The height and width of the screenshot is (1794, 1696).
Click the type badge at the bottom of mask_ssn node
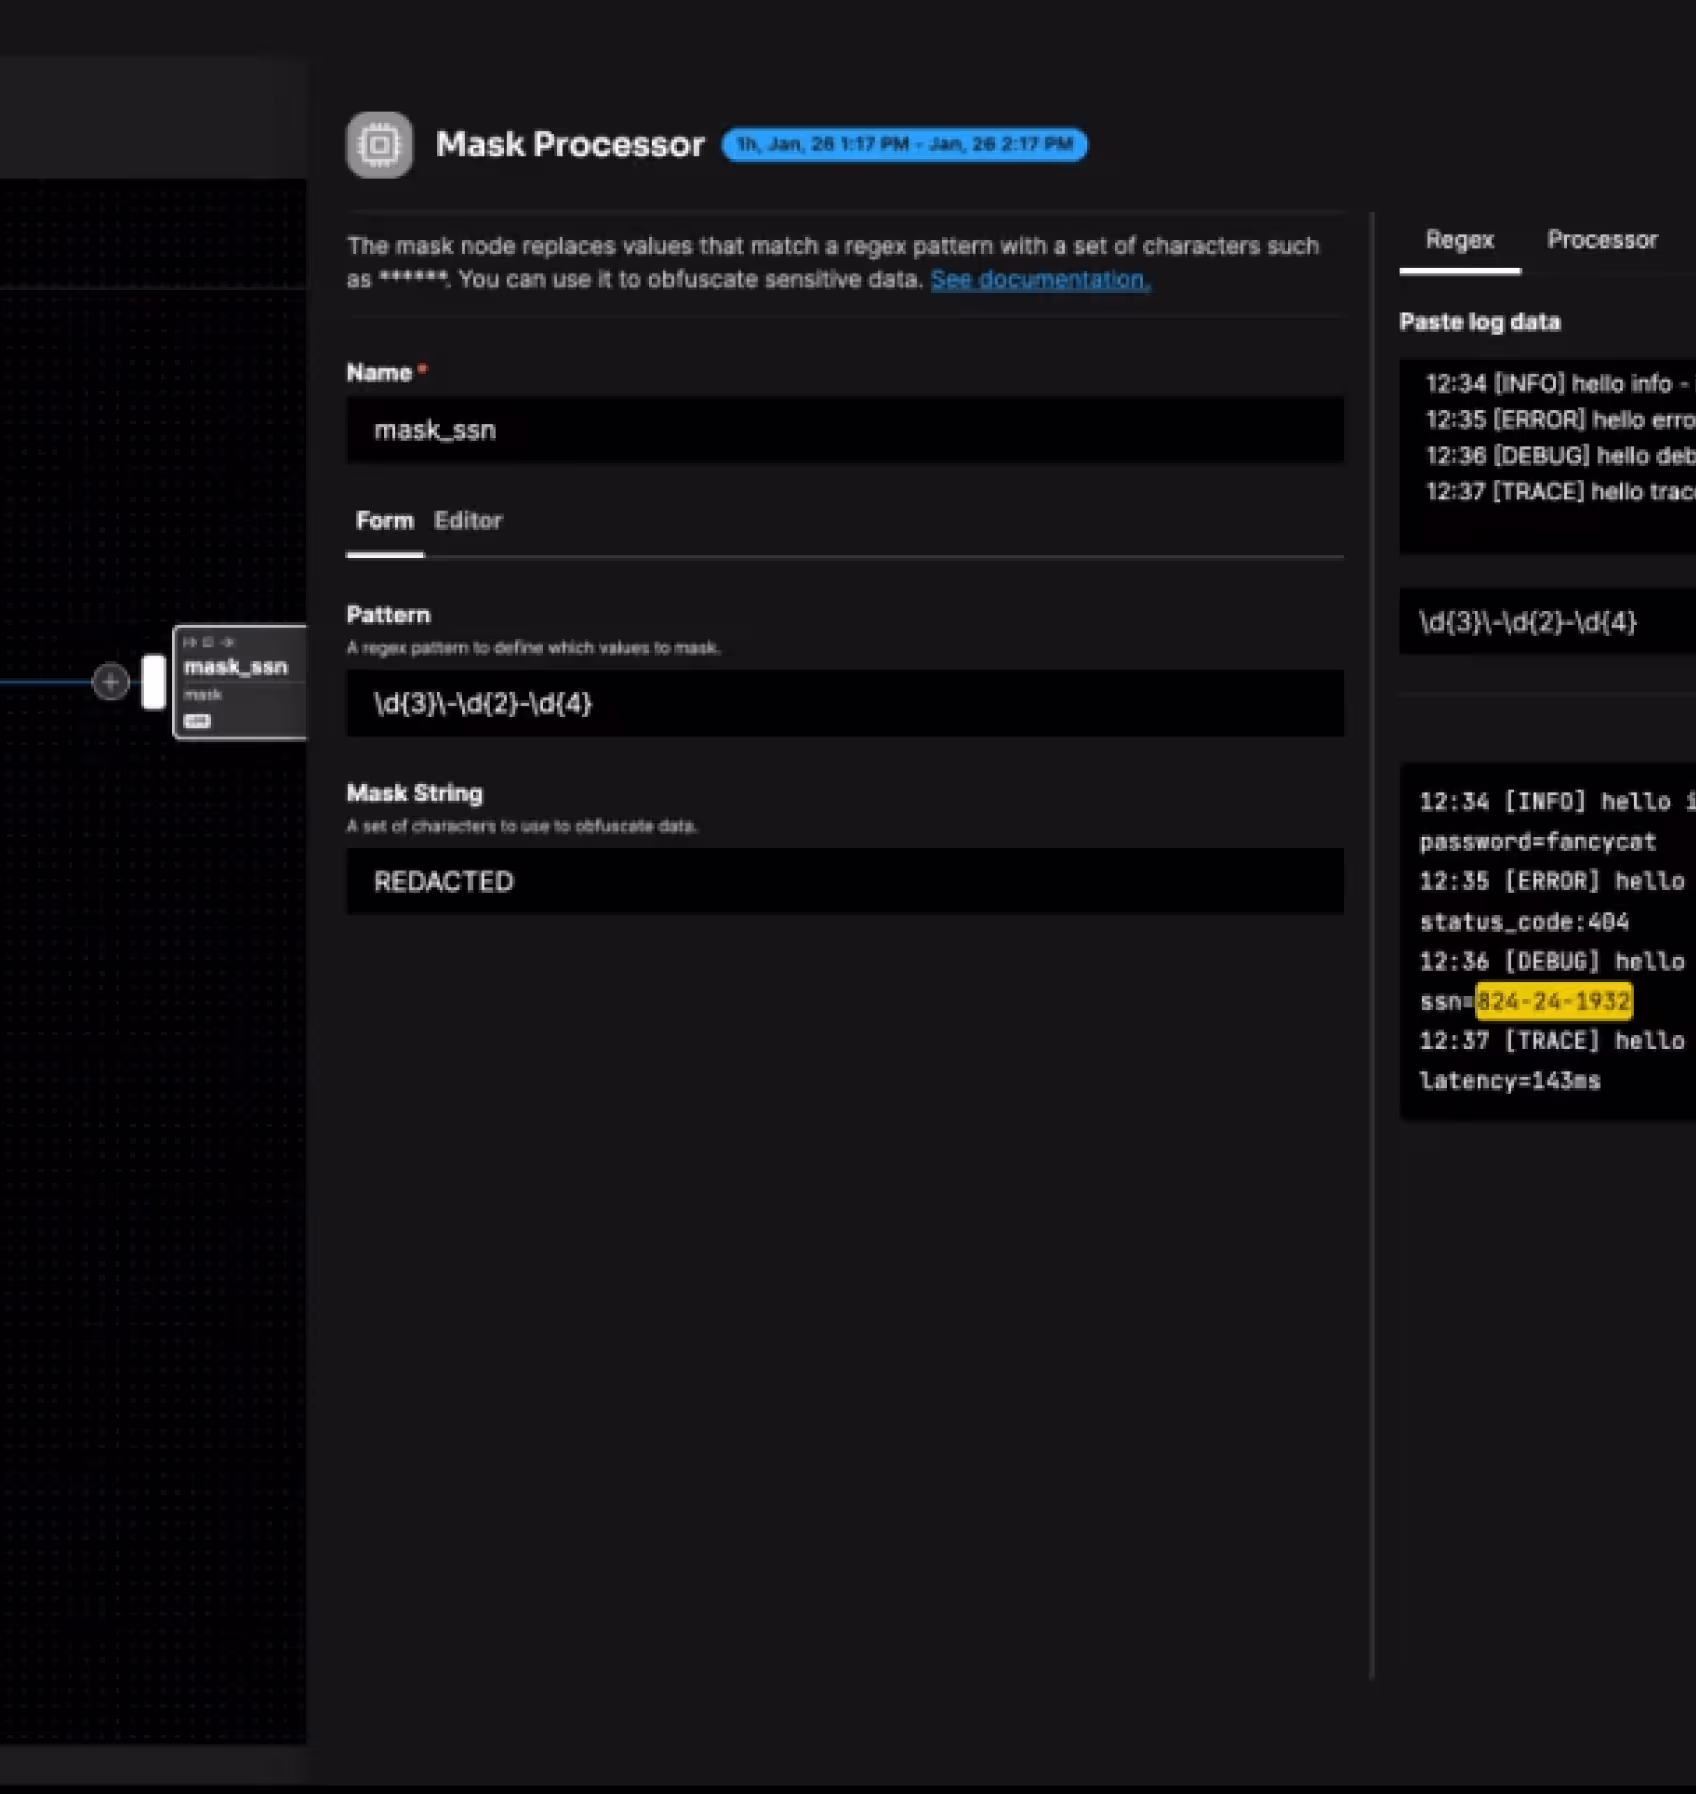pyautogui.click(x=198, y=721)
